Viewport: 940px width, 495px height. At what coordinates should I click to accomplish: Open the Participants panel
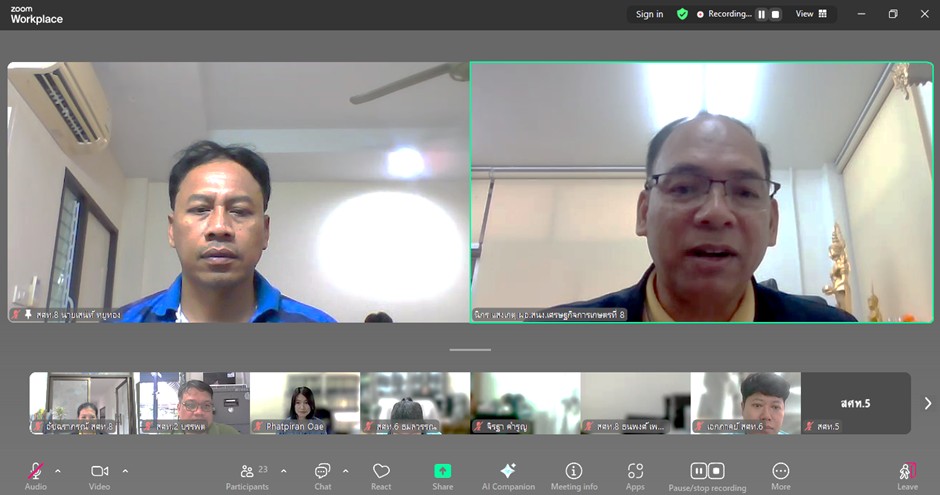click(247, 472)
